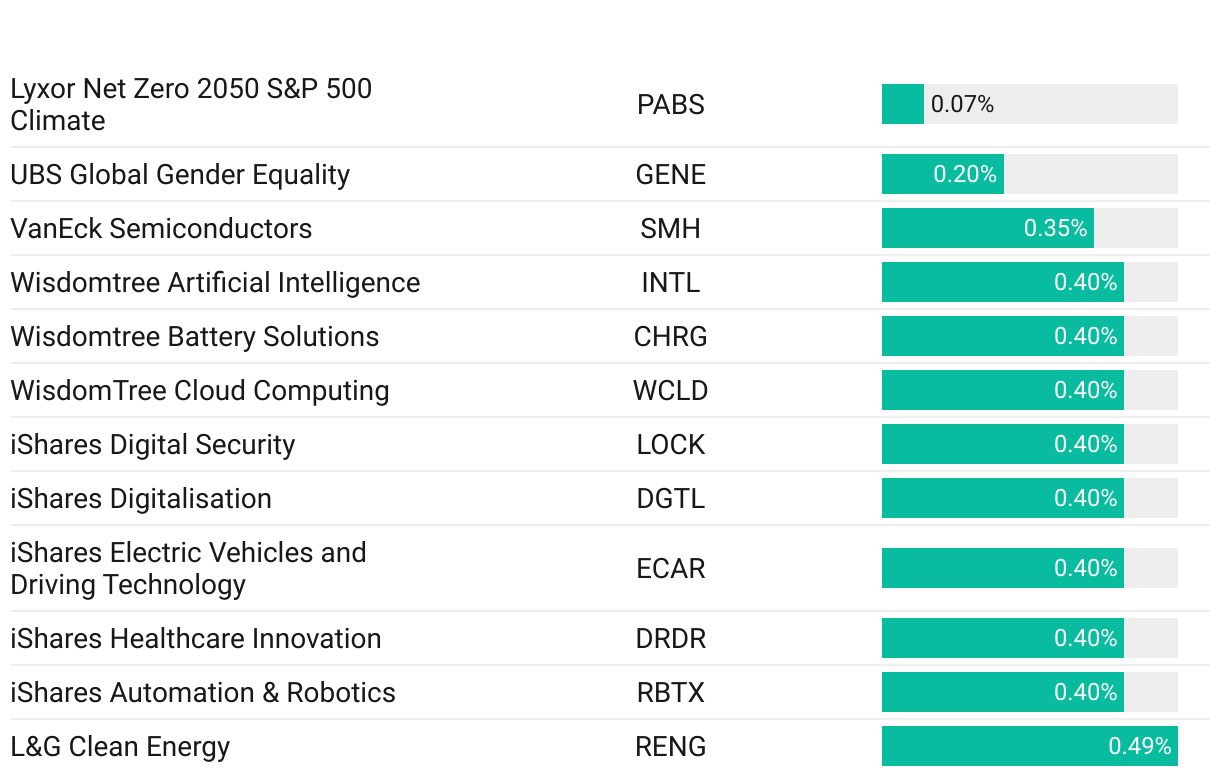Select Wisdomtree Battery Solutions fund
Viewport: 1220px width, 782px height.
(195, 337)
